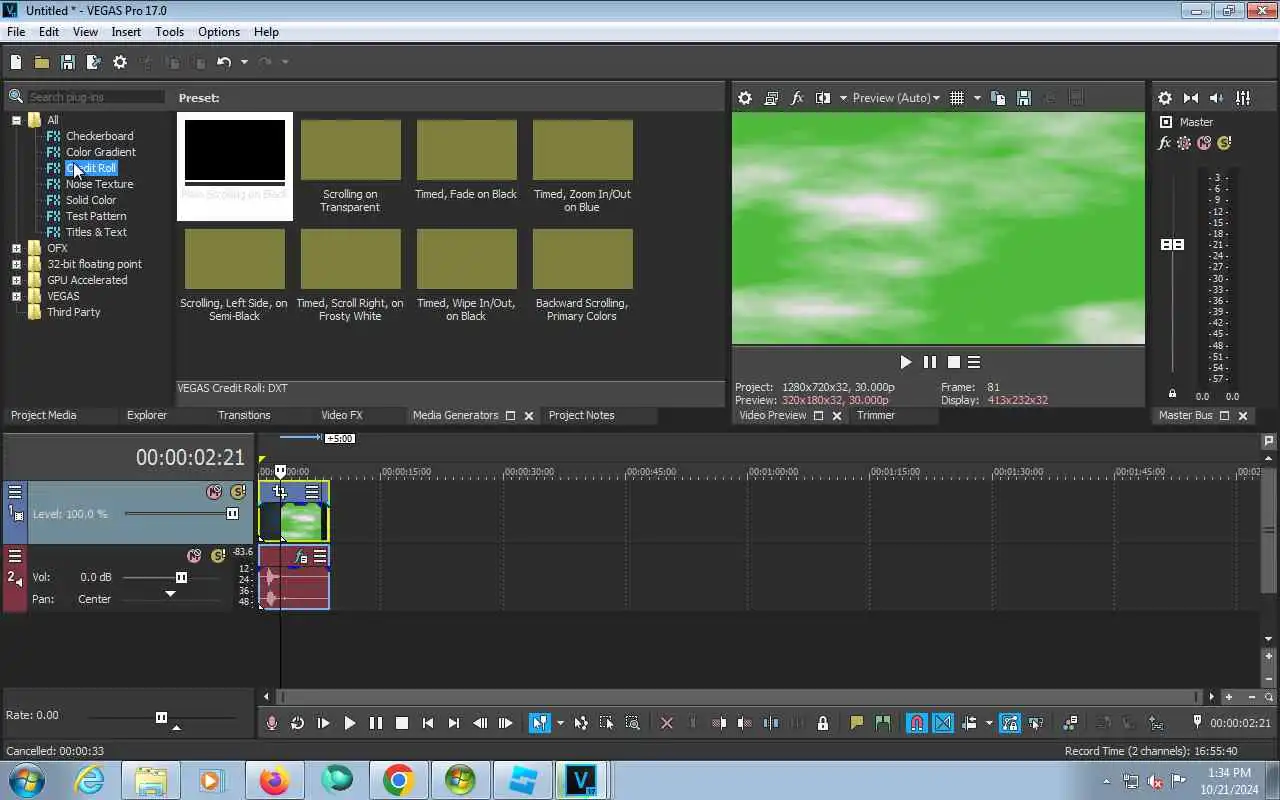Click the Event Pan/Crop icon on video clip
The height and width of the screenshot is (800, 1280).
(x=280, y=492)
